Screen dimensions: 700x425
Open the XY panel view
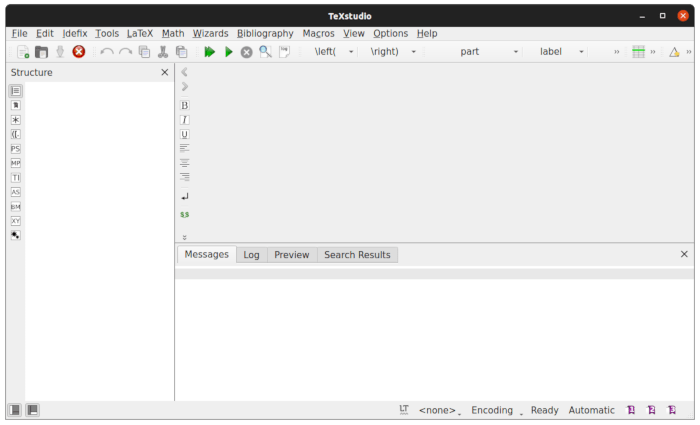tap(16, 221)
